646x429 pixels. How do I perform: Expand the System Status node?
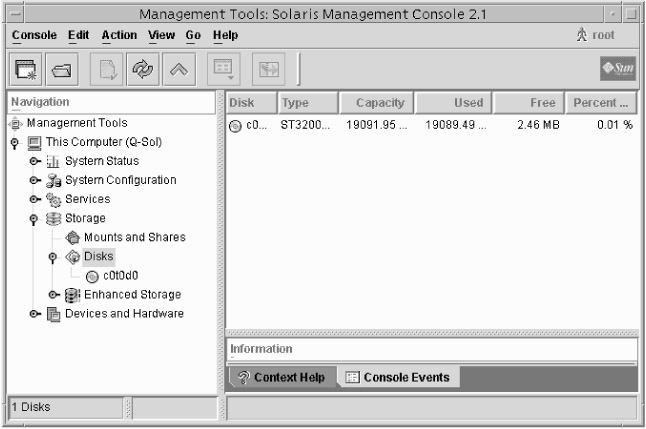[x=33, y=161]
